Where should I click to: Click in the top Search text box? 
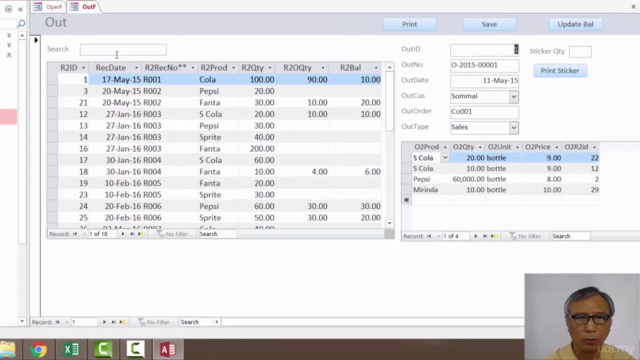coord(123,50)
